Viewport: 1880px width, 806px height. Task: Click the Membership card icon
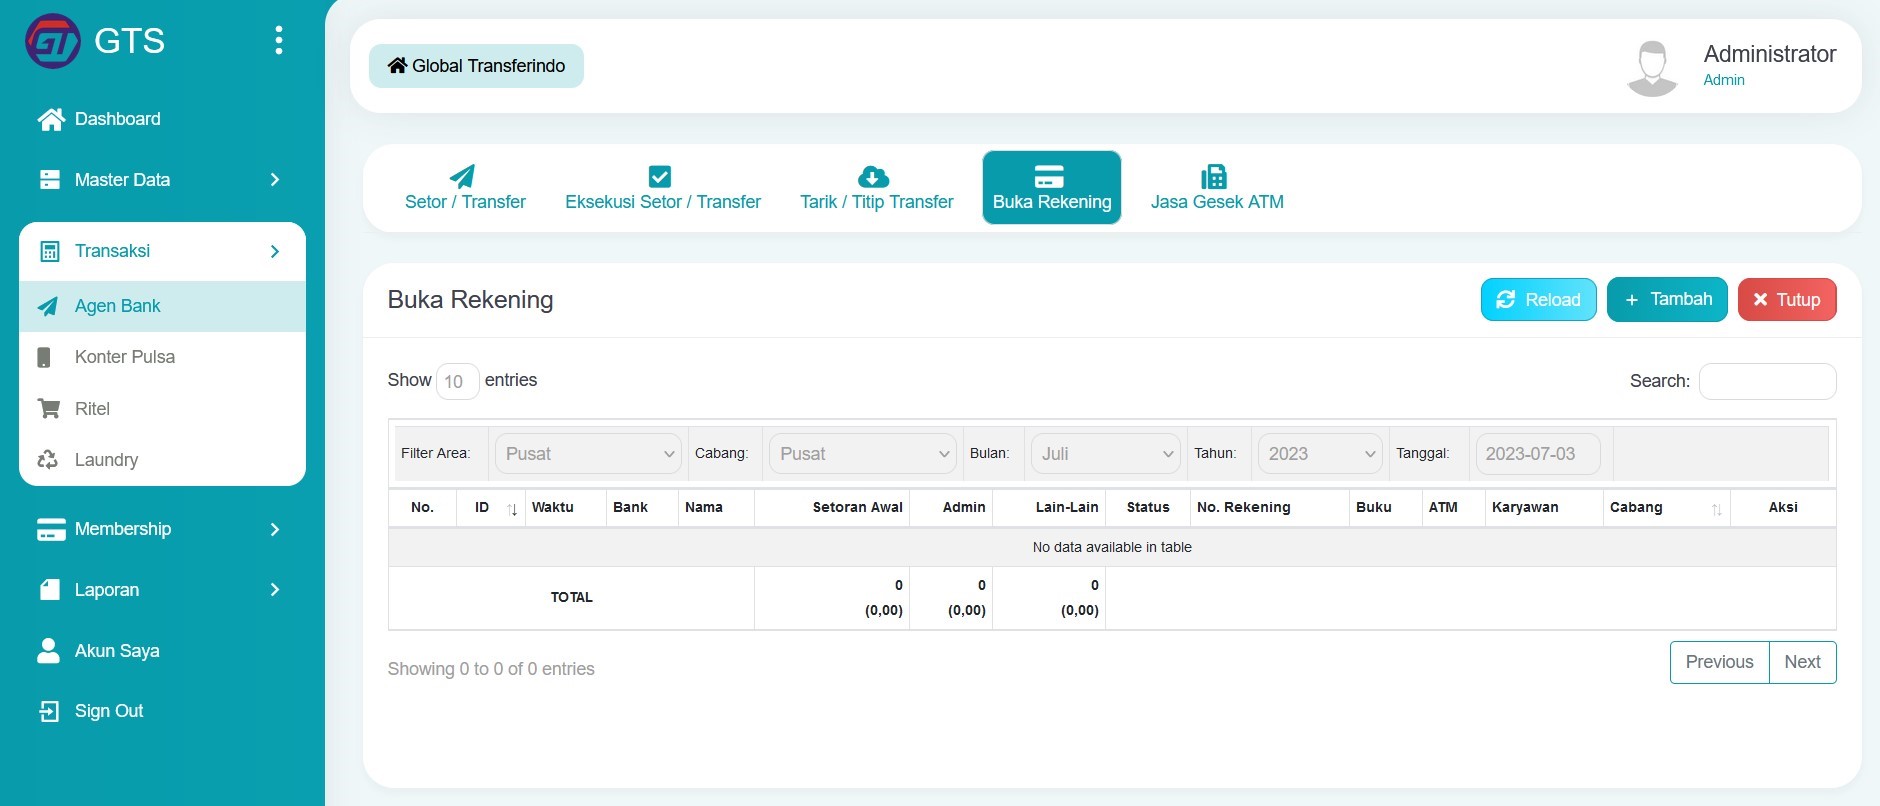coord(51,529)
